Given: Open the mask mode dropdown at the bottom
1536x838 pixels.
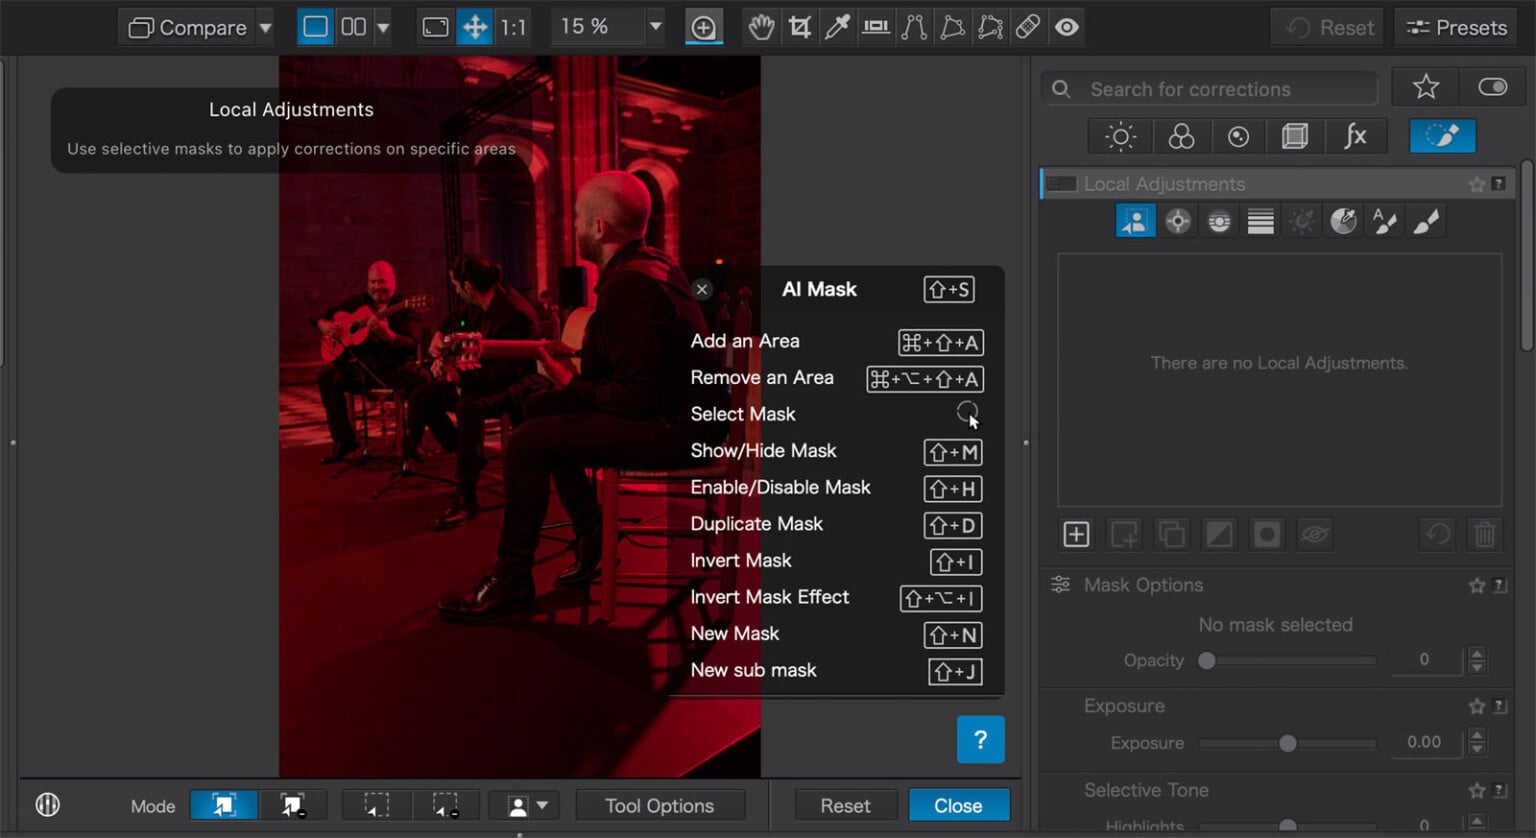Looking at the screenshot, I should coord(540,805).
